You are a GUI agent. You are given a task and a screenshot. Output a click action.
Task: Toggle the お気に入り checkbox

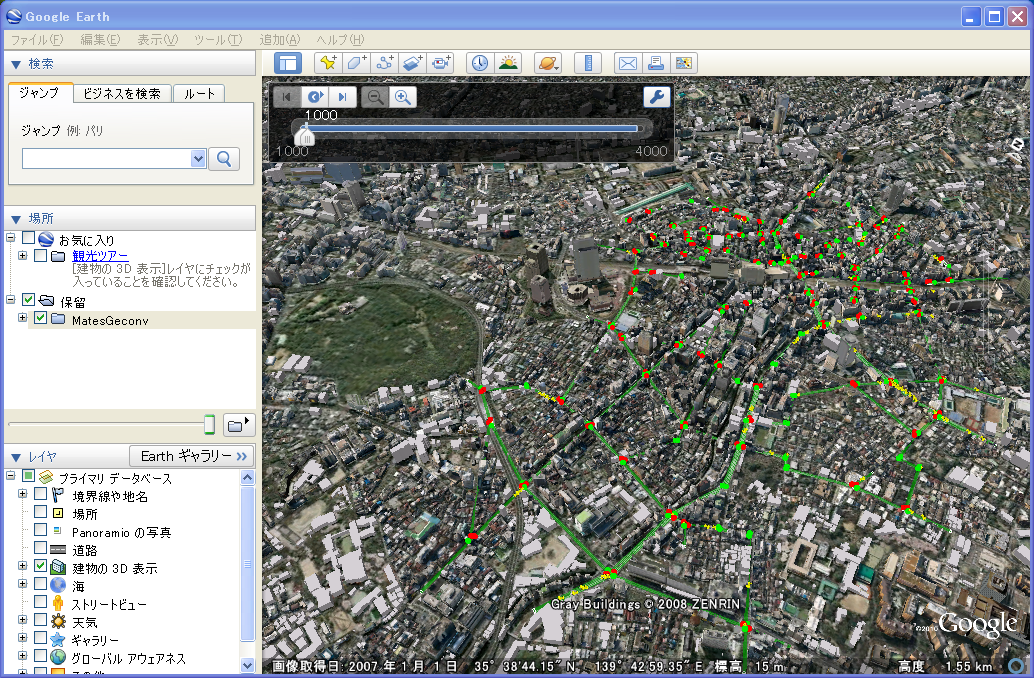tap(28, 238)
